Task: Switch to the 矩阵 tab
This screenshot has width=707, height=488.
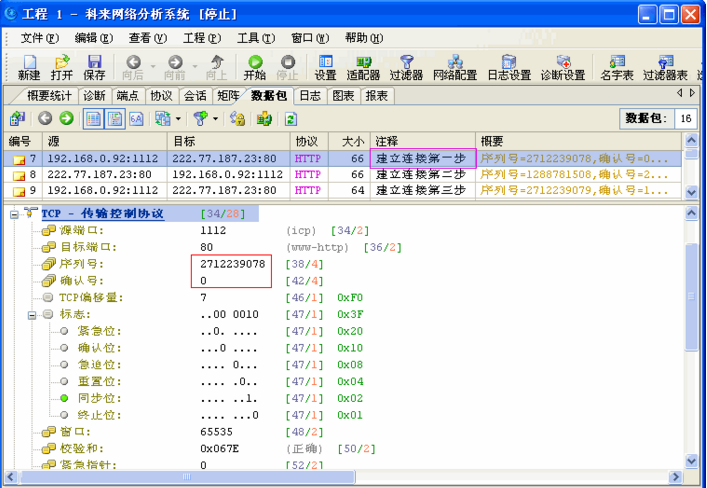Action: [x=228, y=96]
